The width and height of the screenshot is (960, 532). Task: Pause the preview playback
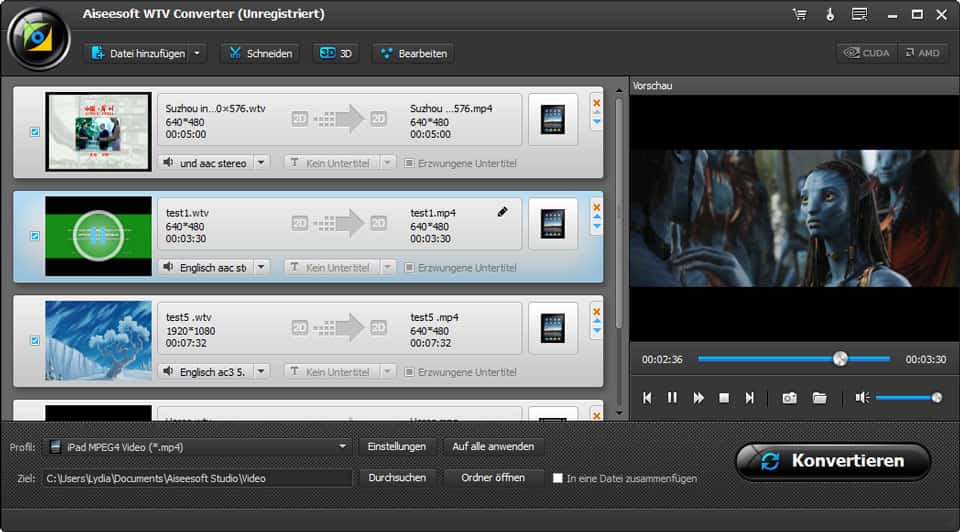coord(672,398)
